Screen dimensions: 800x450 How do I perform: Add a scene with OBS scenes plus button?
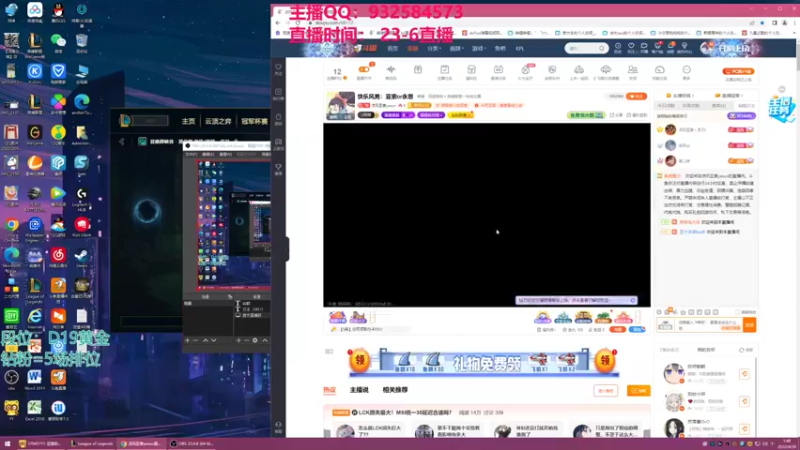click(x=187, y=340)
